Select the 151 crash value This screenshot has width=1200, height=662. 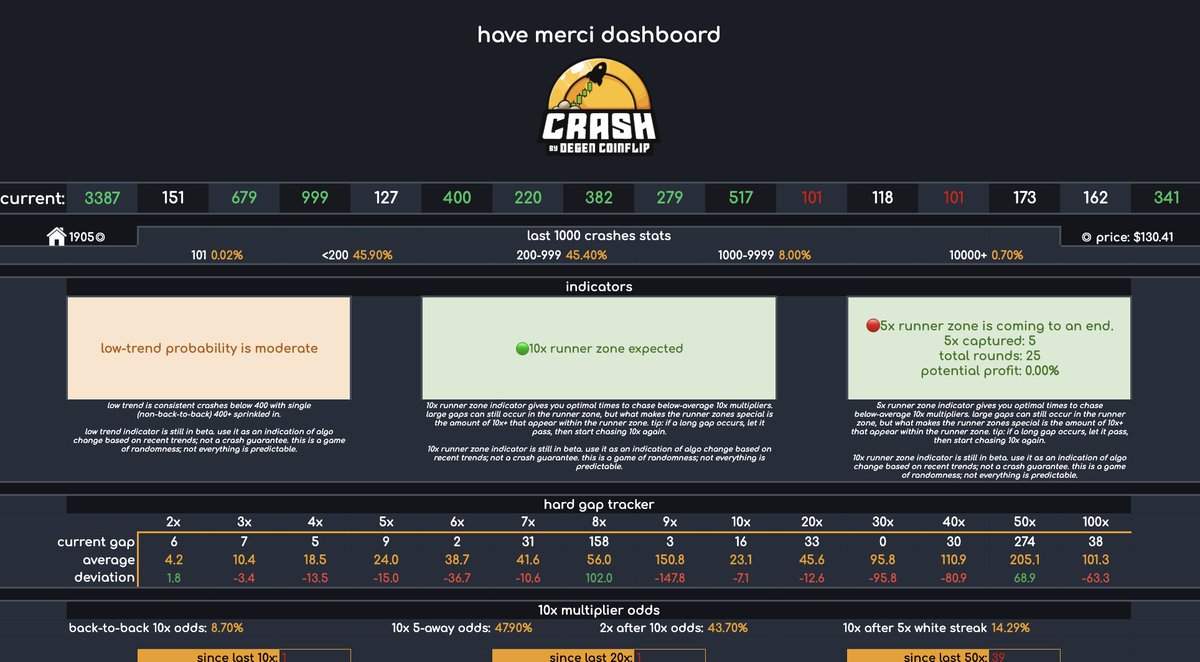click(173, 198)
